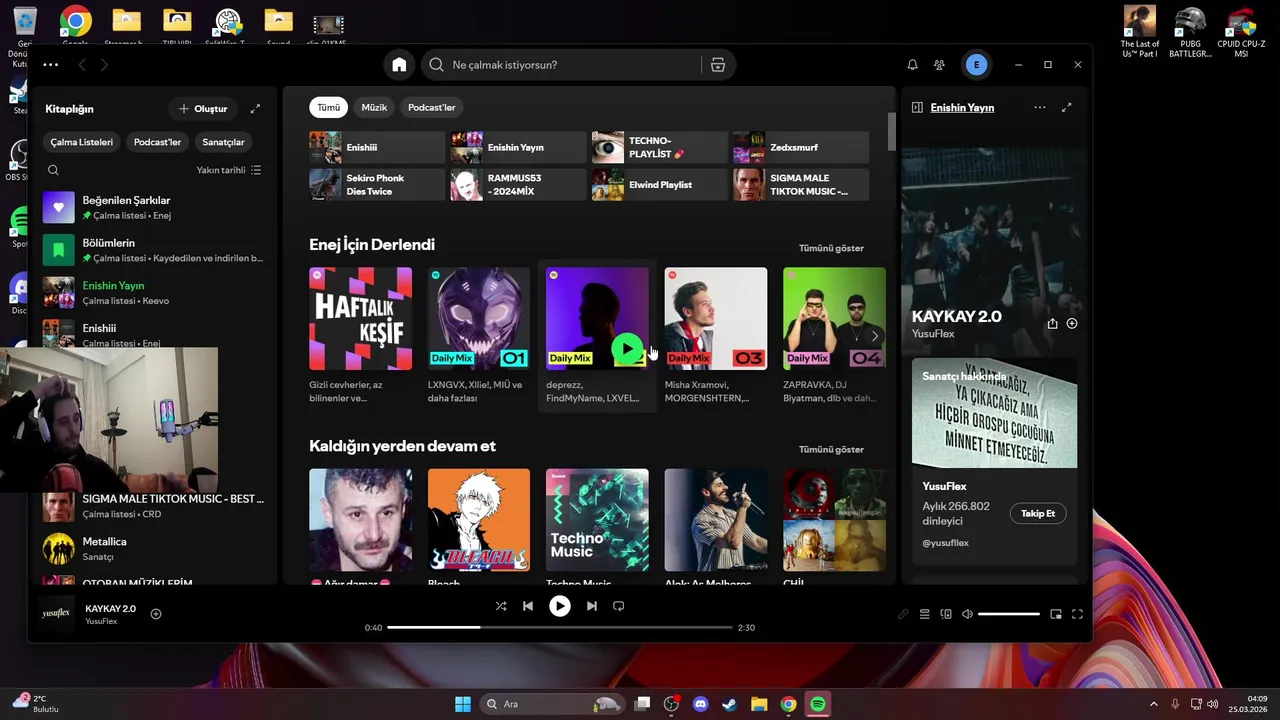Go forward with the right arrow
This screenshot has height=720, width=1280.
click(104, 65)
